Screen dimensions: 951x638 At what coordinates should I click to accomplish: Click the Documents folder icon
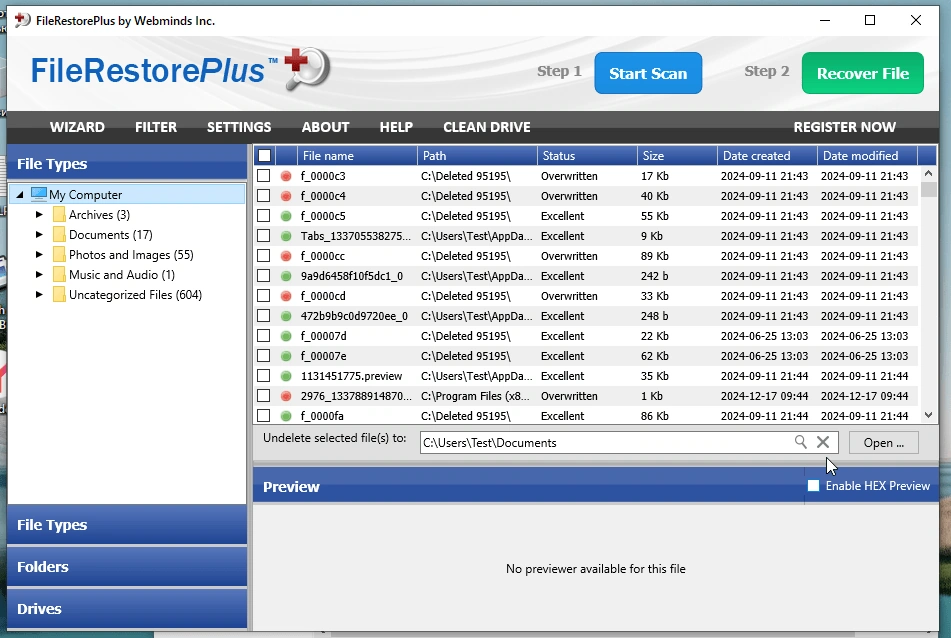pyautogui.click(x=59, y=235)
